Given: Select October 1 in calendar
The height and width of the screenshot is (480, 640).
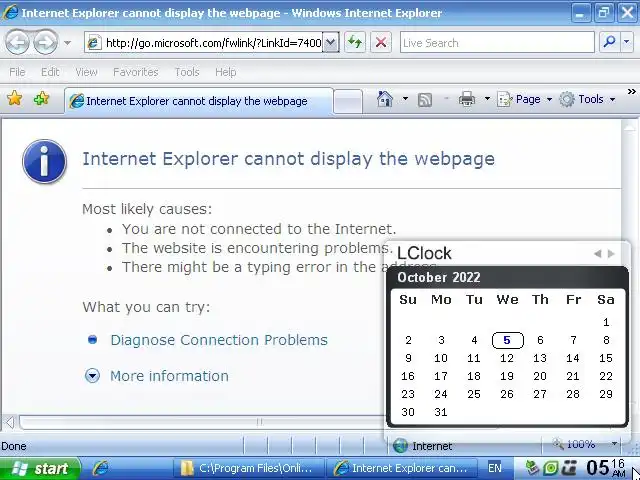Looking at the screenshot, I should click(x=606, y=322).
